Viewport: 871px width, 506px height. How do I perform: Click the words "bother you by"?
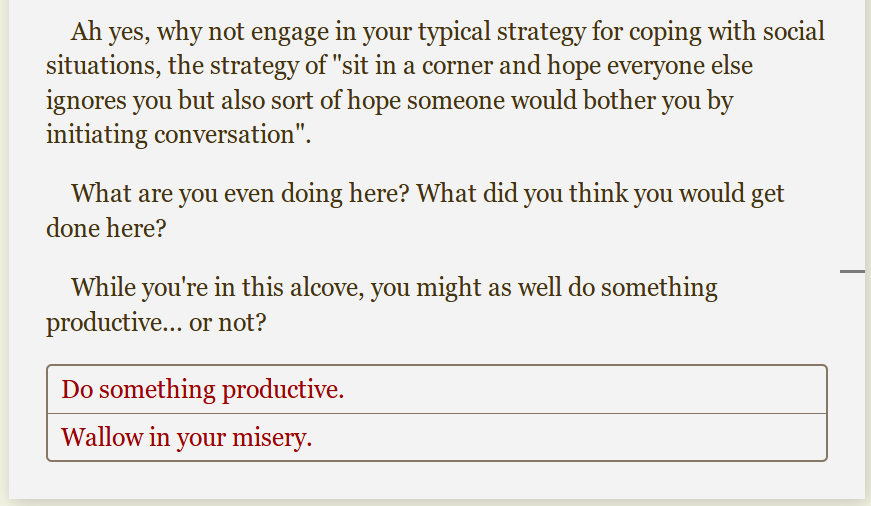pos(657,101)
